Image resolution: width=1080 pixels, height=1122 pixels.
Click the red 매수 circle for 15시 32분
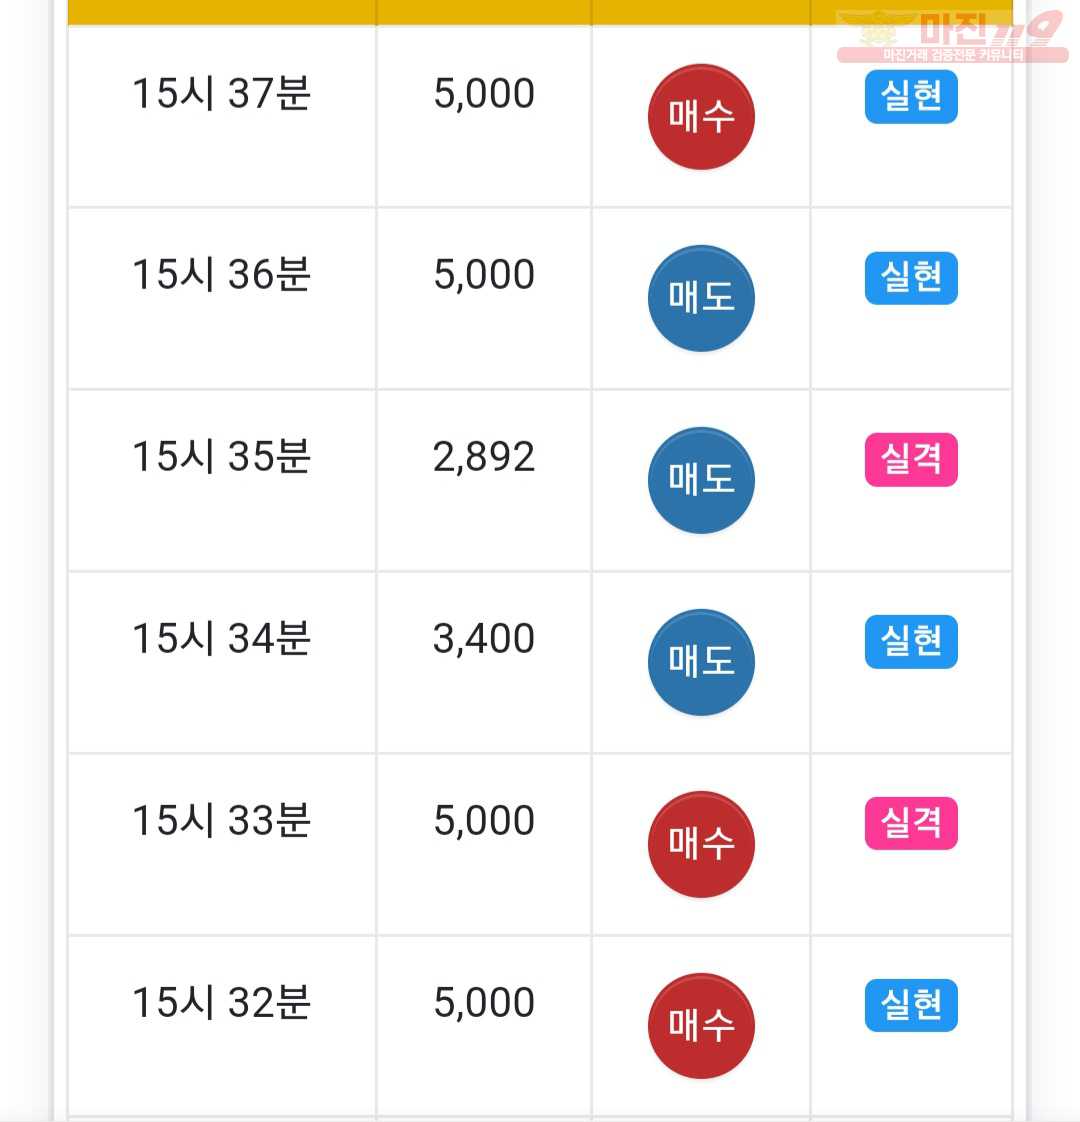[x=701, y=1025]
